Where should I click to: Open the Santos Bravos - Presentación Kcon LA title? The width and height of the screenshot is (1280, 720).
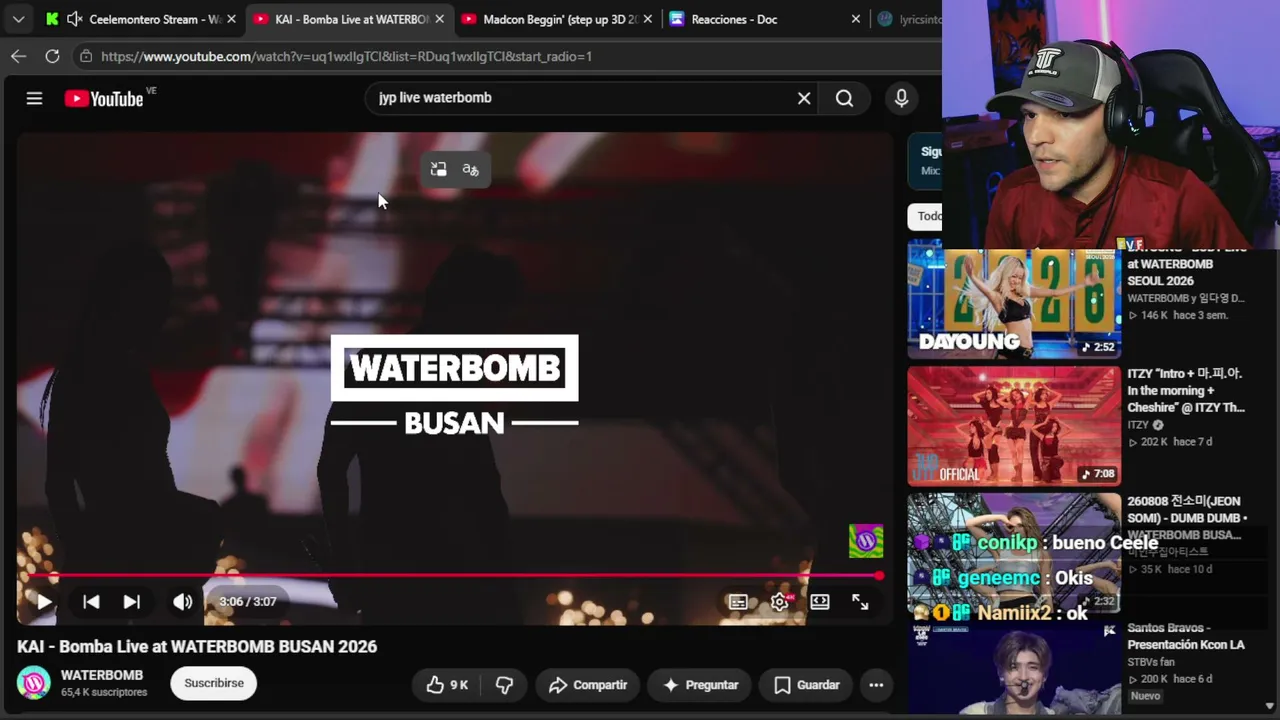[1186, 636]
